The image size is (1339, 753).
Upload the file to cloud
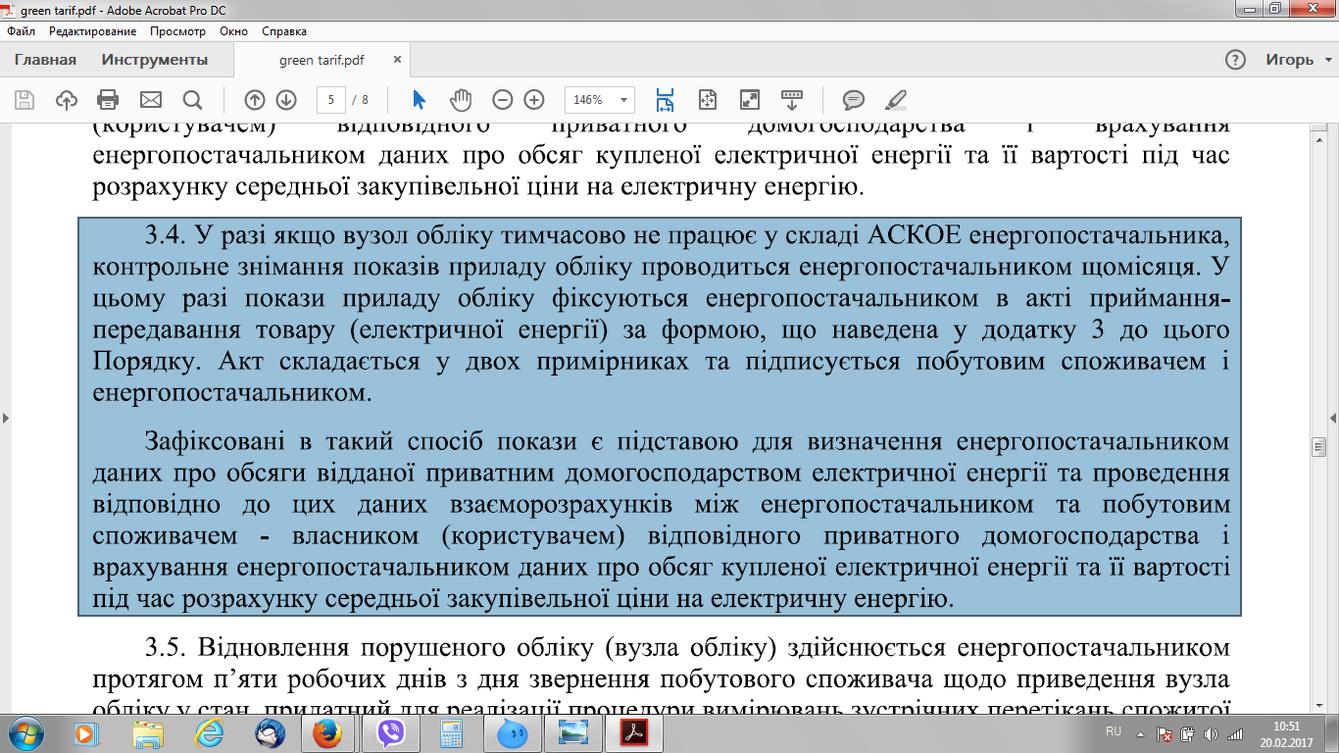tap(66, 100)
